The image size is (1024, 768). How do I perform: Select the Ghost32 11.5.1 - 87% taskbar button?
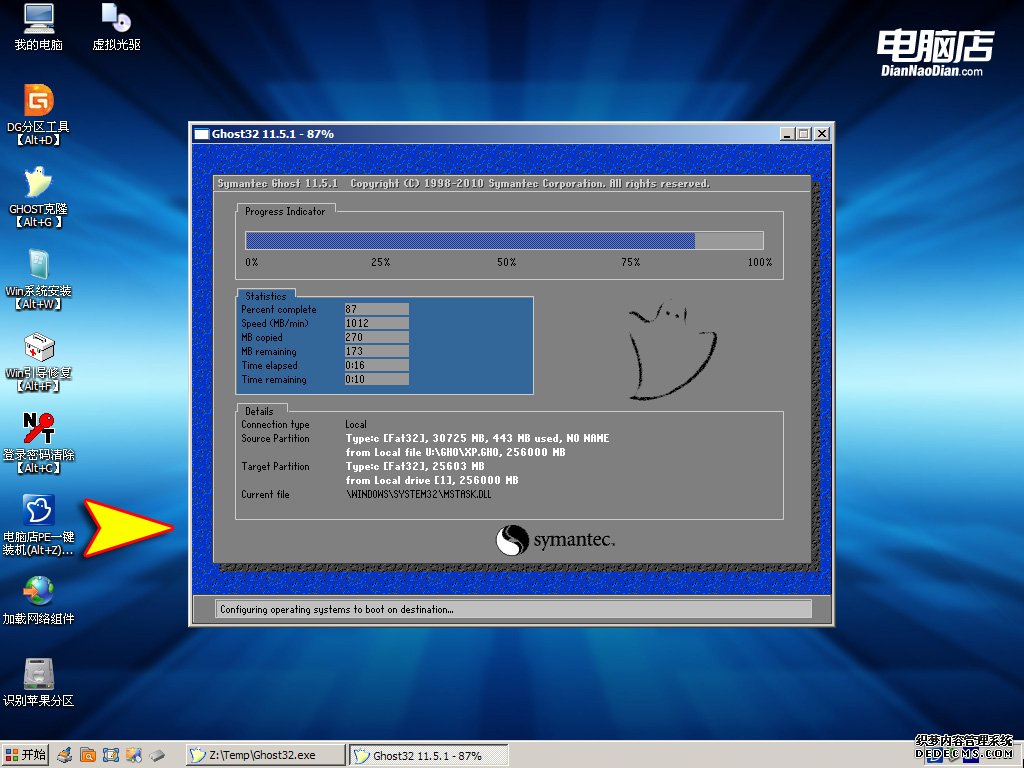pos(428,755)
